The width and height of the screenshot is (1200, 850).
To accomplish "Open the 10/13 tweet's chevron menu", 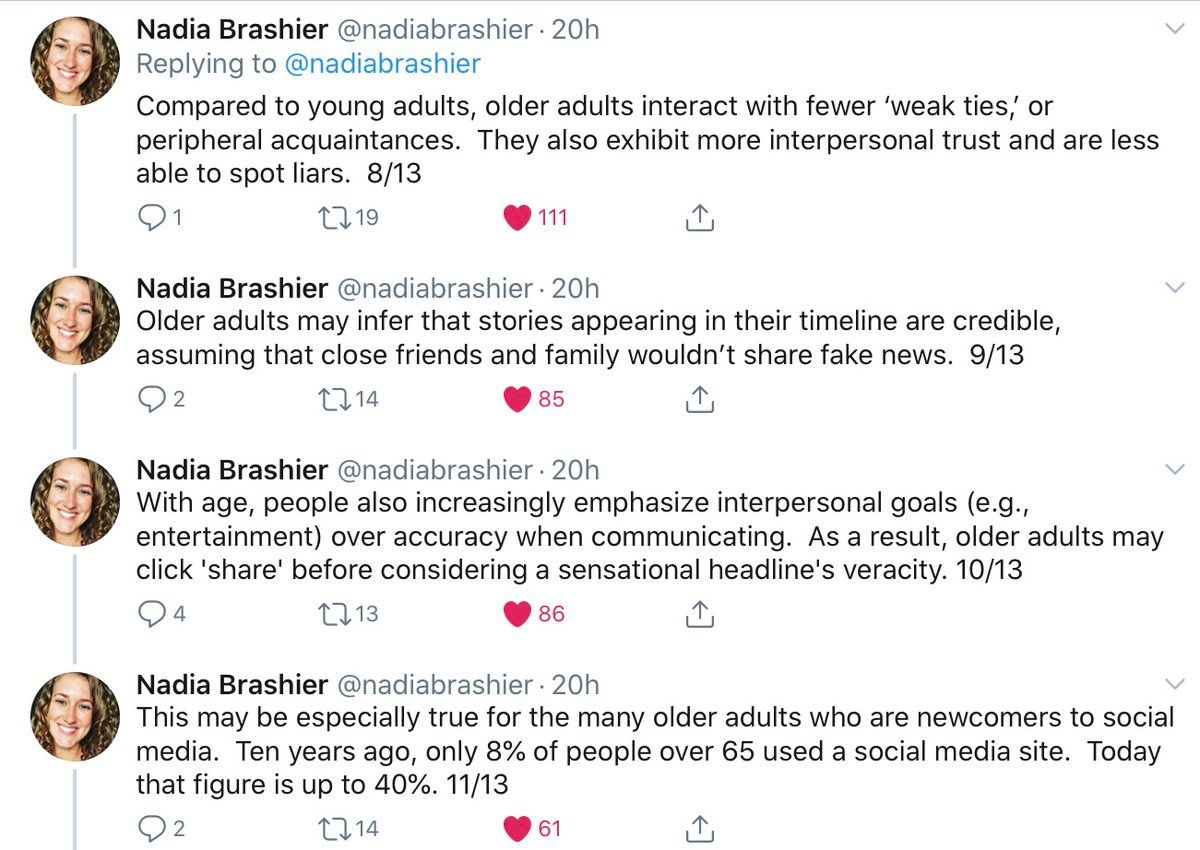I will point(1175,470).
